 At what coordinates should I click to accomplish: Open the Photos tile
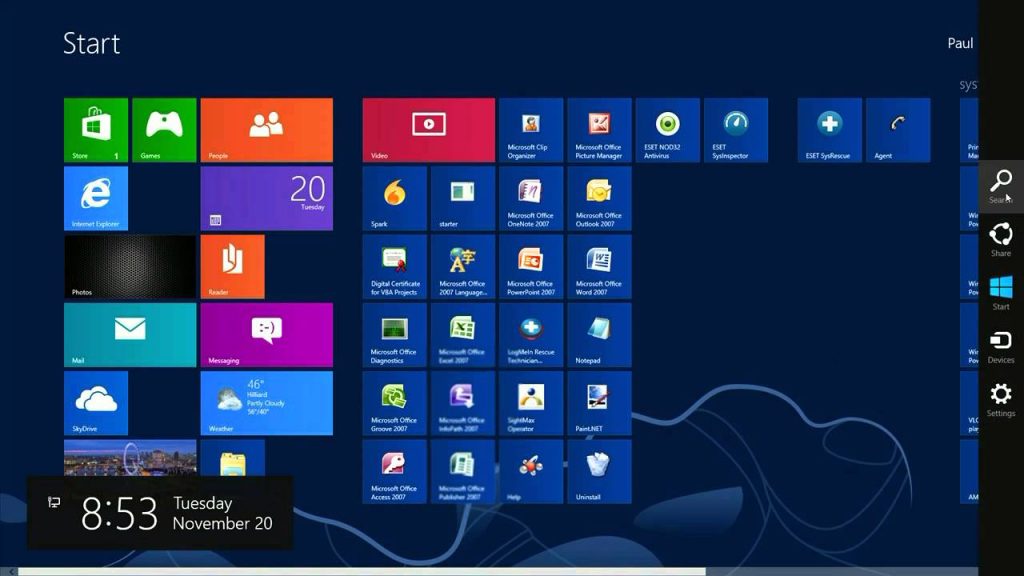(x=130, y=266)
